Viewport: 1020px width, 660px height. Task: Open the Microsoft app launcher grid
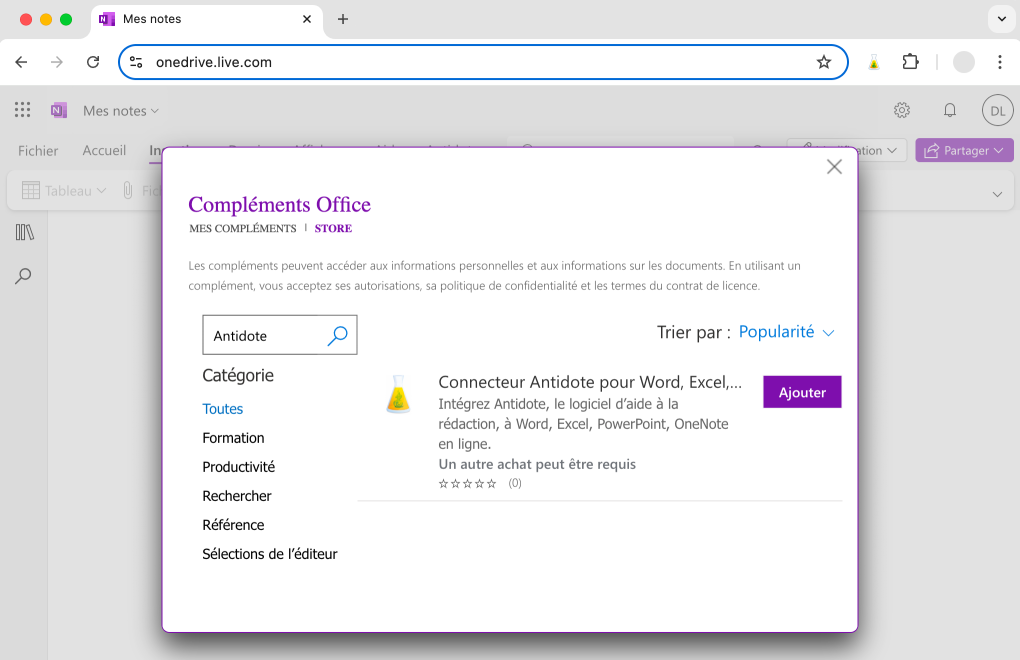tap(23, 110)
